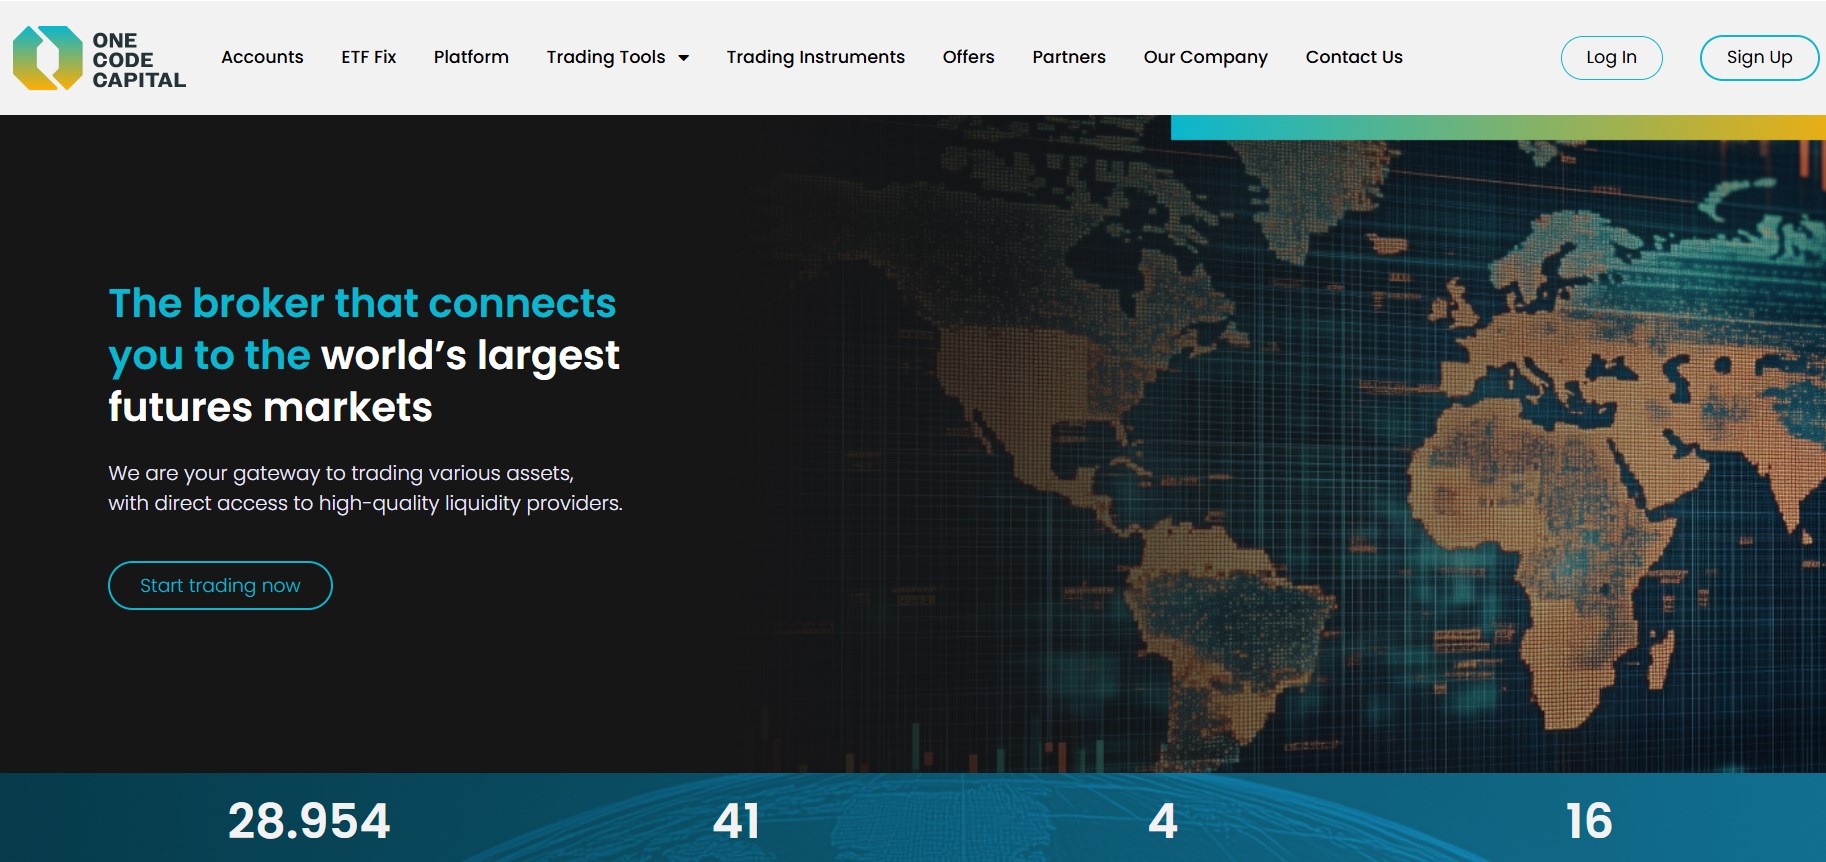Select the hero headline about futures markets

(x=364, y=355)
